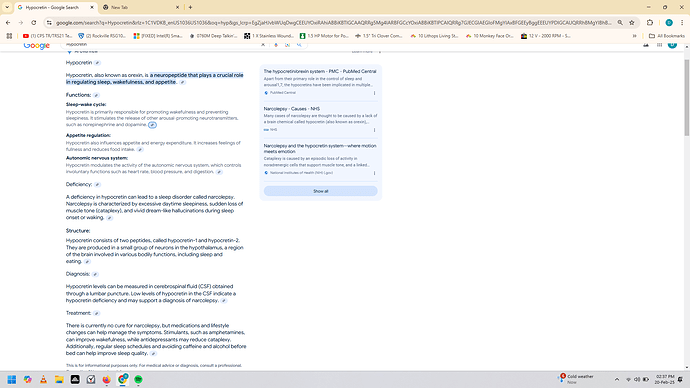Open the 10 Monkey Face Orchid bookmark

[490, 36]
